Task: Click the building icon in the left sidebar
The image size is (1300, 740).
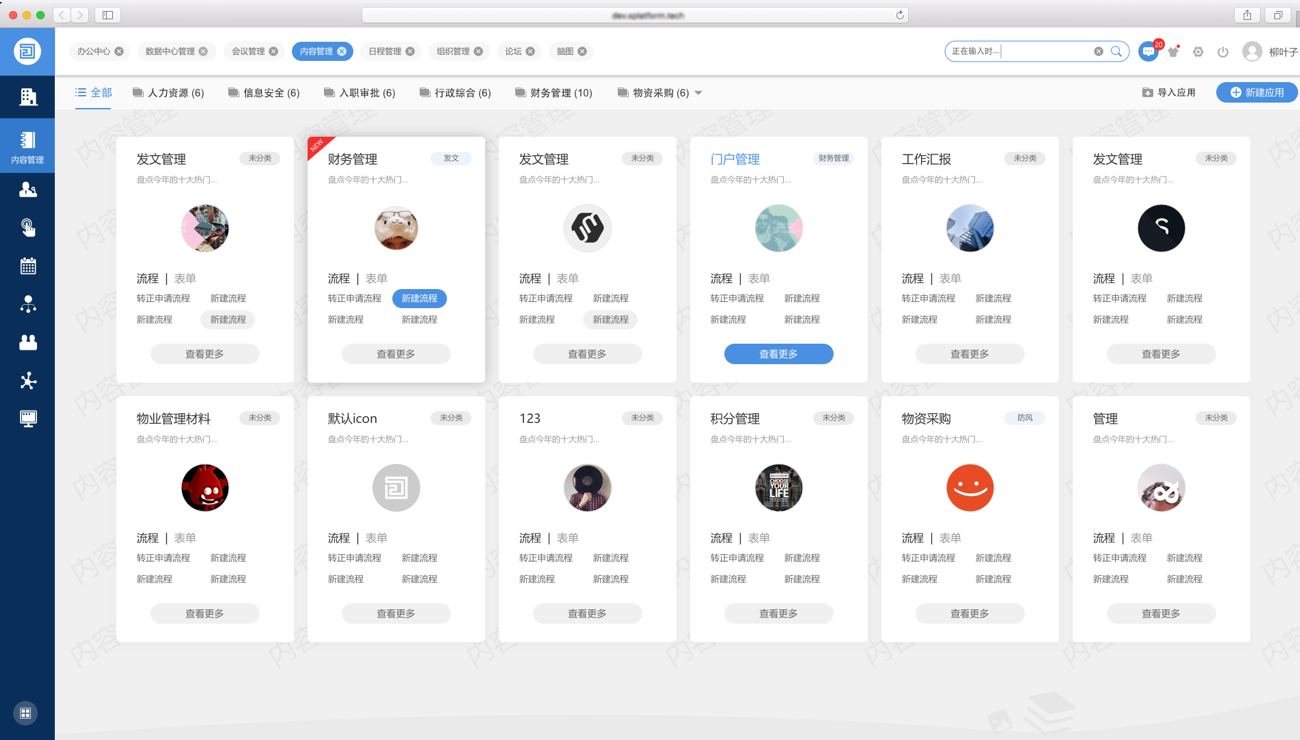Action: point(28,97)
